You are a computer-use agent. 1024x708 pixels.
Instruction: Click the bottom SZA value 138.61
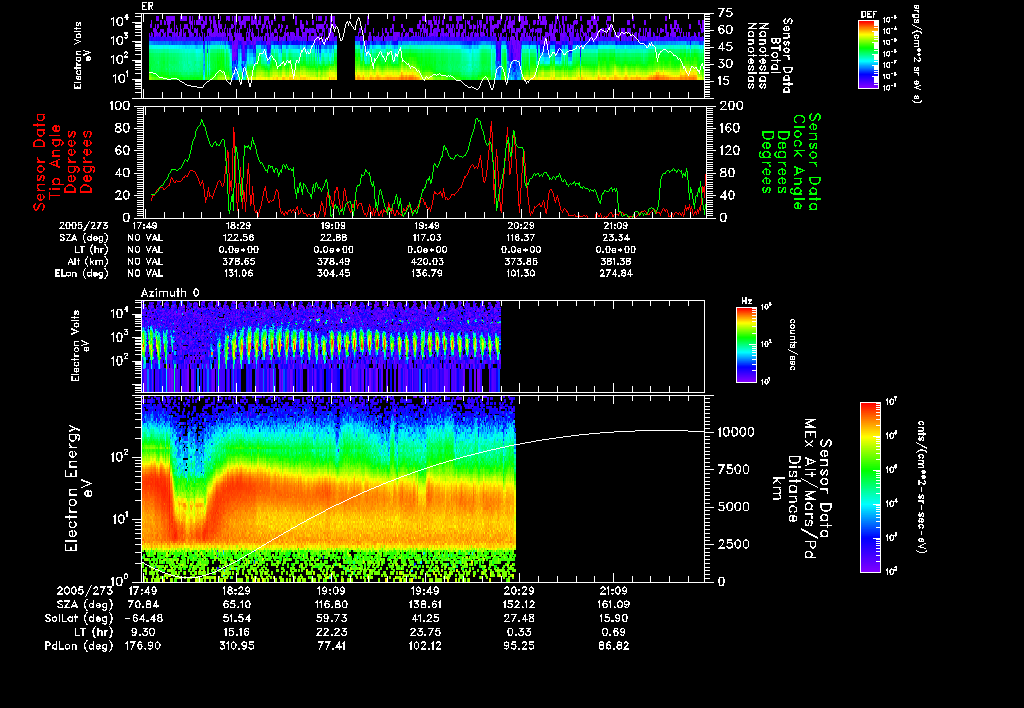tap(425, 605)
